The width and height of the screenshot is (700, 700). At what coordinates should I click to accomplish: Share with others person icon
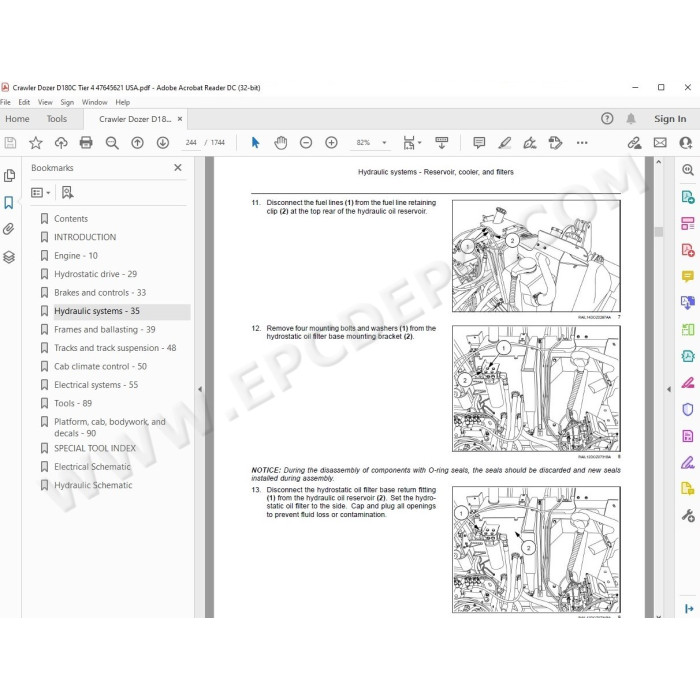(685, 143)
